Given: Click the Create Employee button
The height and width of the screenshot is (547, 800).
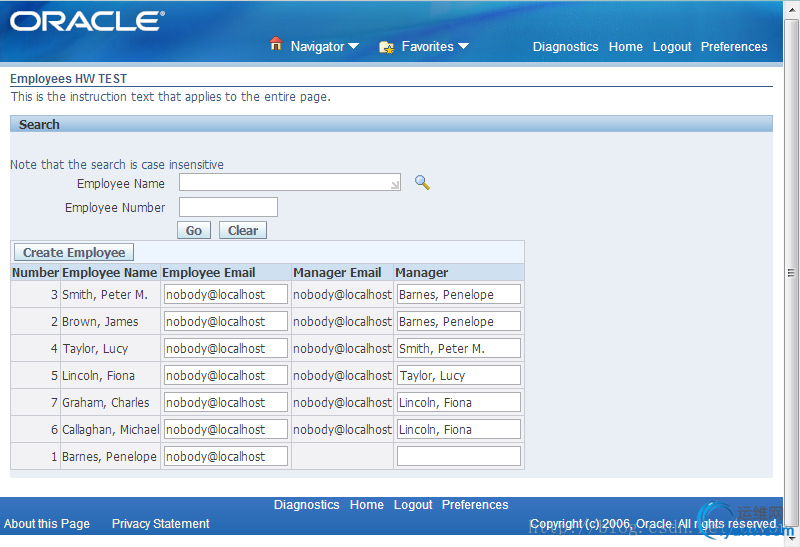Looking at the screenshot, I should 74,253.
